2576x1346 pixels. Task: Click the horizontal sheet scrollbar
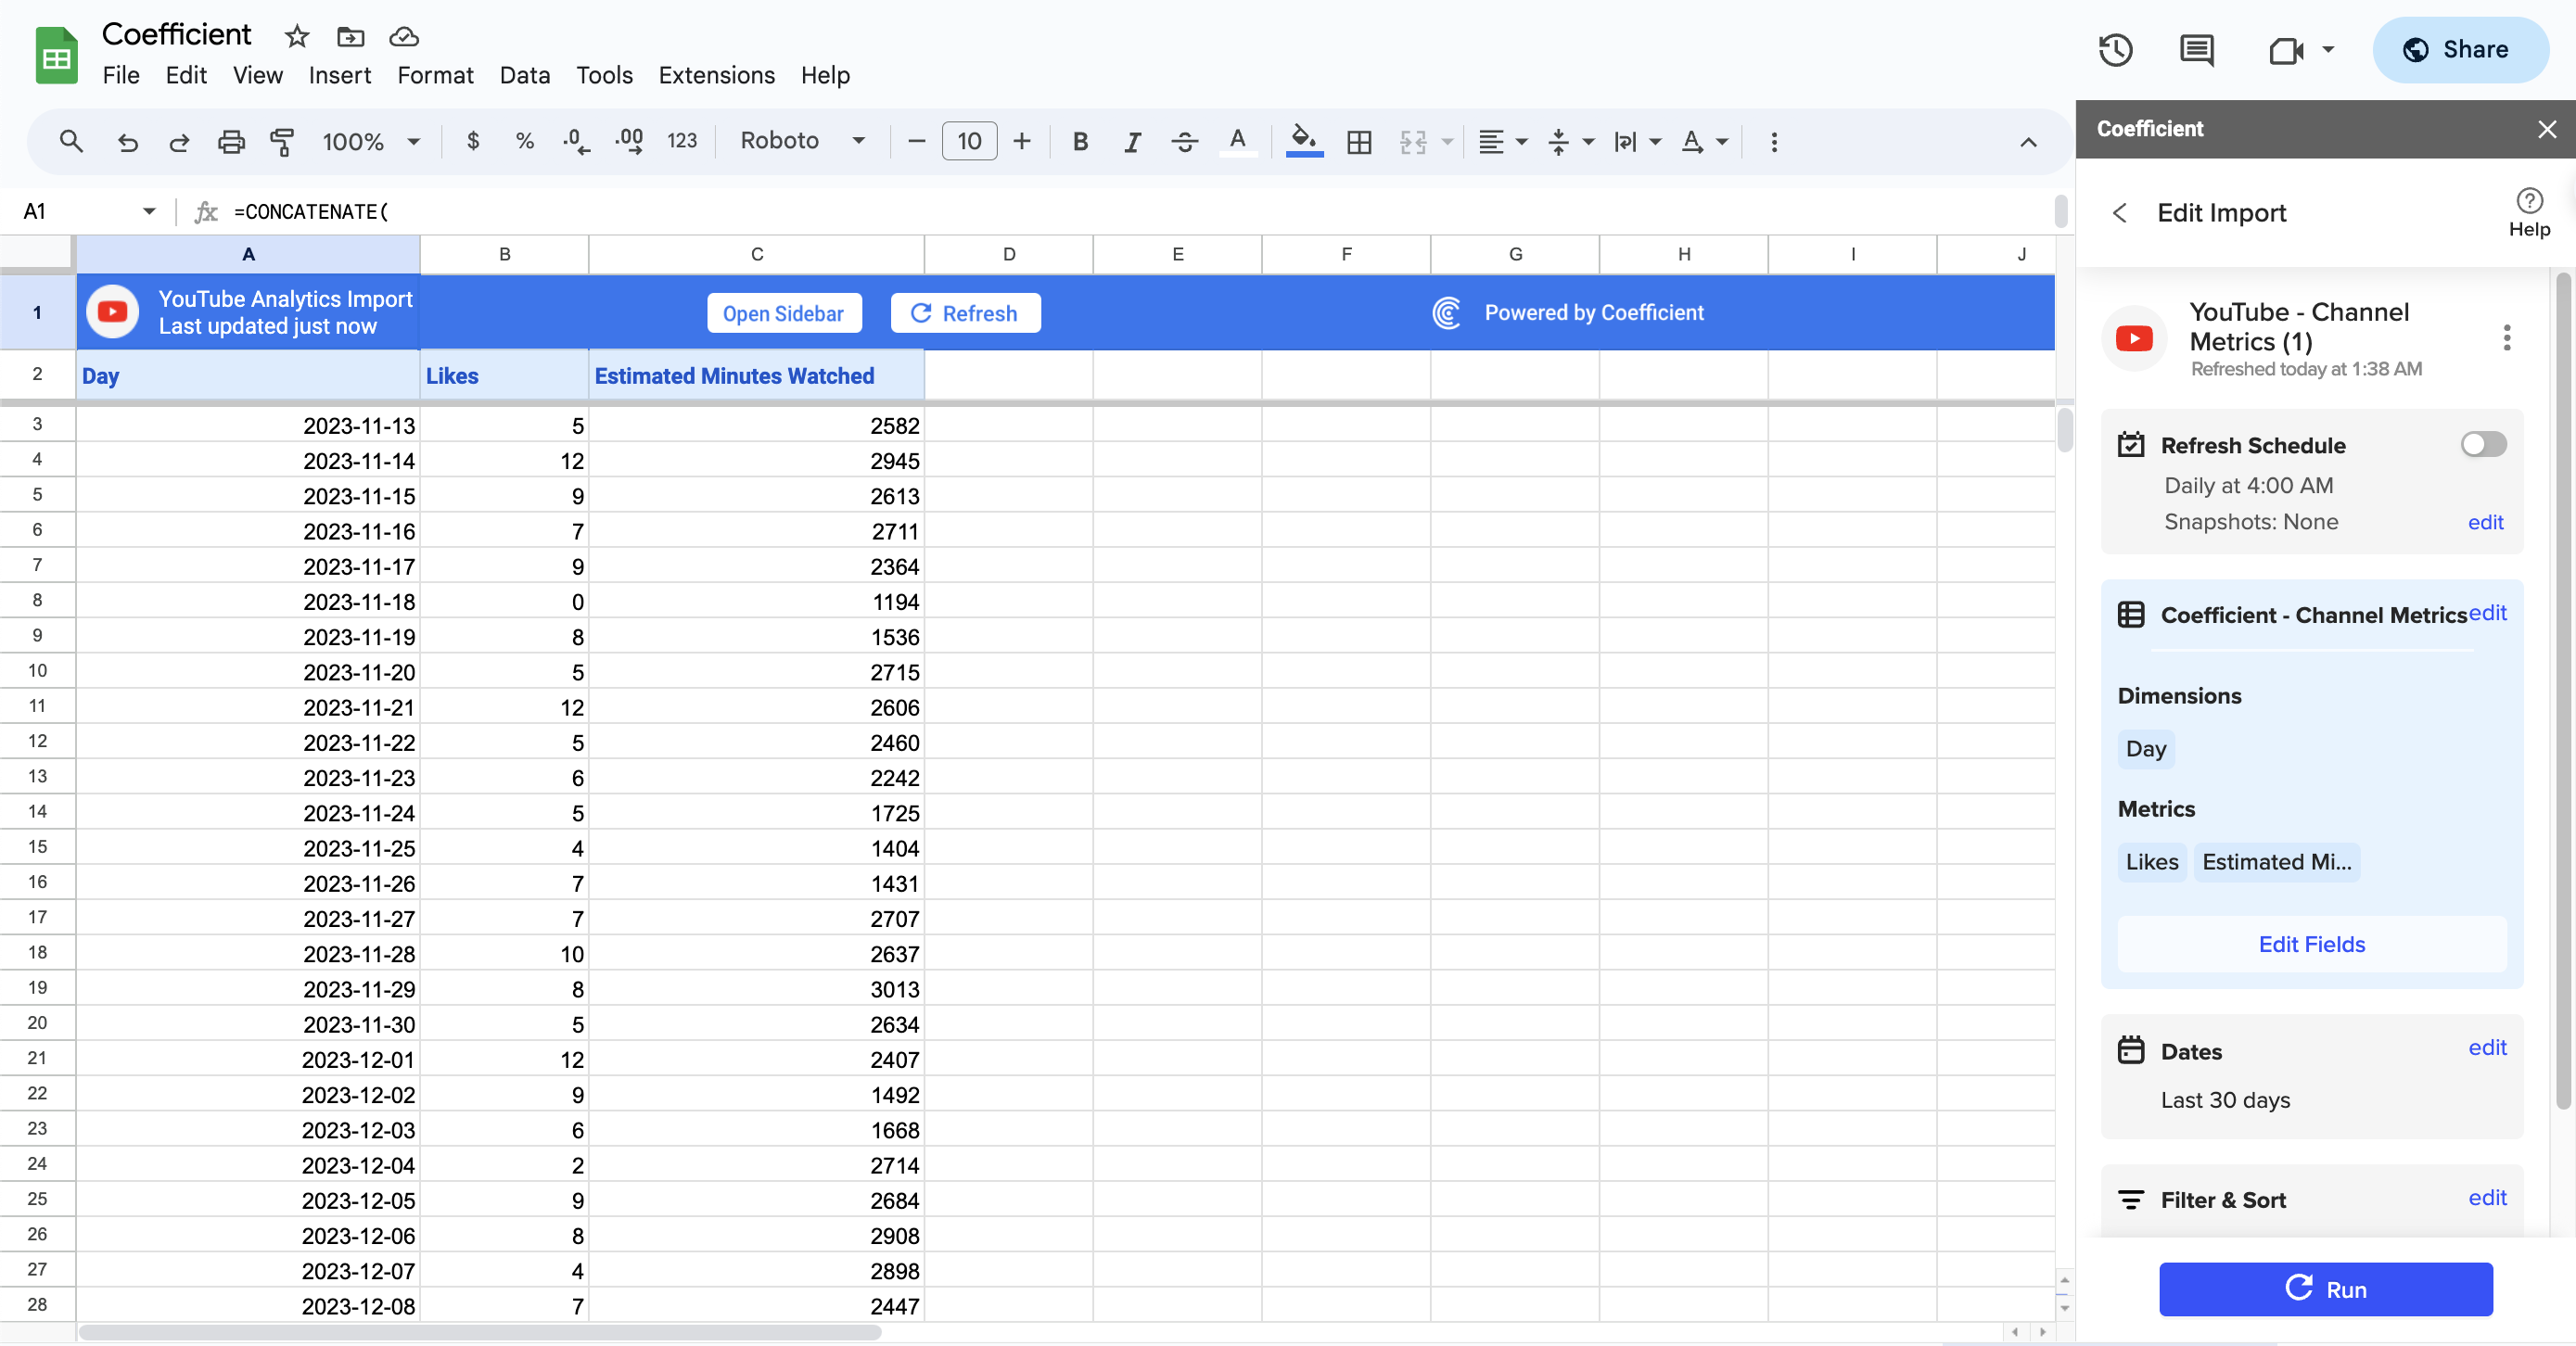(480, 1332)
